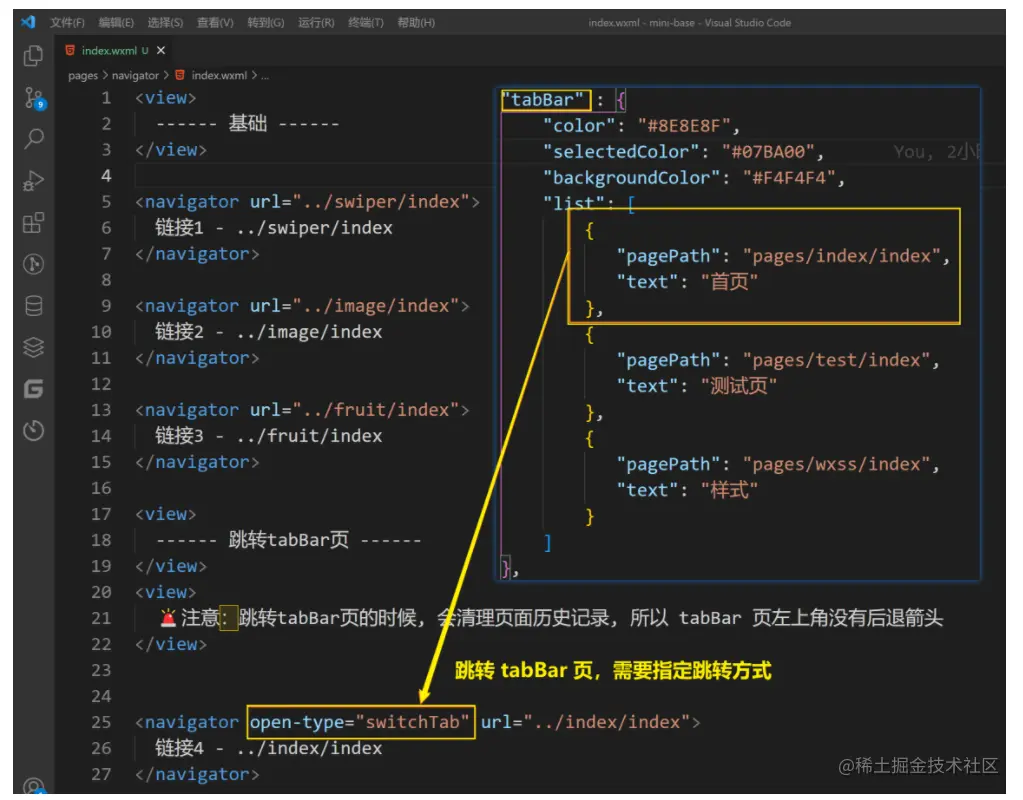1023x800 pixels.
Task: Click '测试页' text value in JSON
Action: (739, 386)
